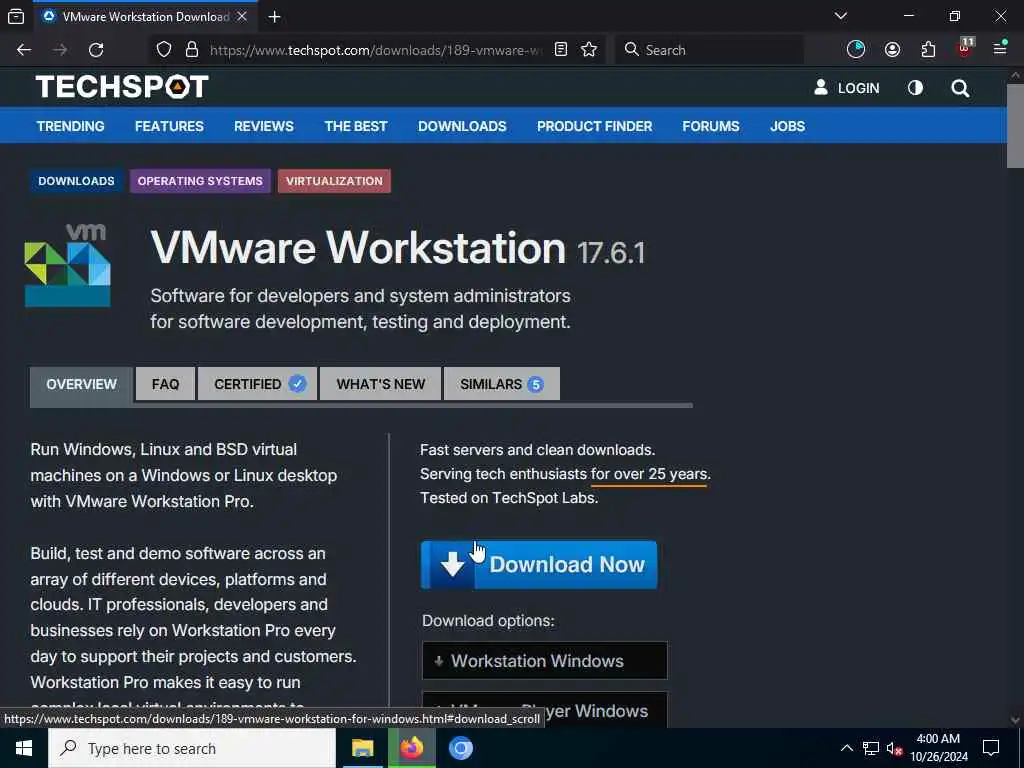The height and width of the screenshot is (768, 1024).
Task: Open the FEATURES nav menu item
Action: [169, 126]
